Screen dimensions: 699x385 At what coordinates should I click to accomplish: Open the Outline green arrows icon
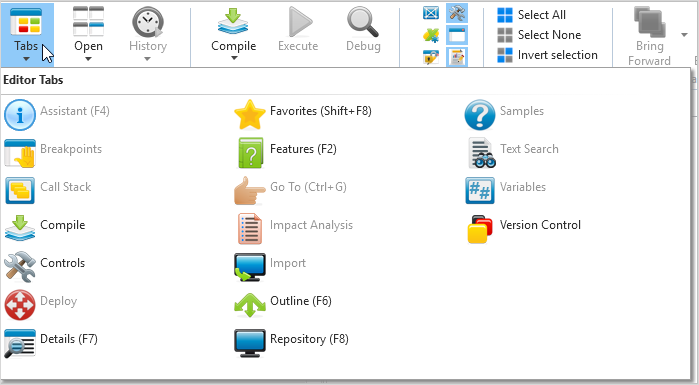(250, 305)
